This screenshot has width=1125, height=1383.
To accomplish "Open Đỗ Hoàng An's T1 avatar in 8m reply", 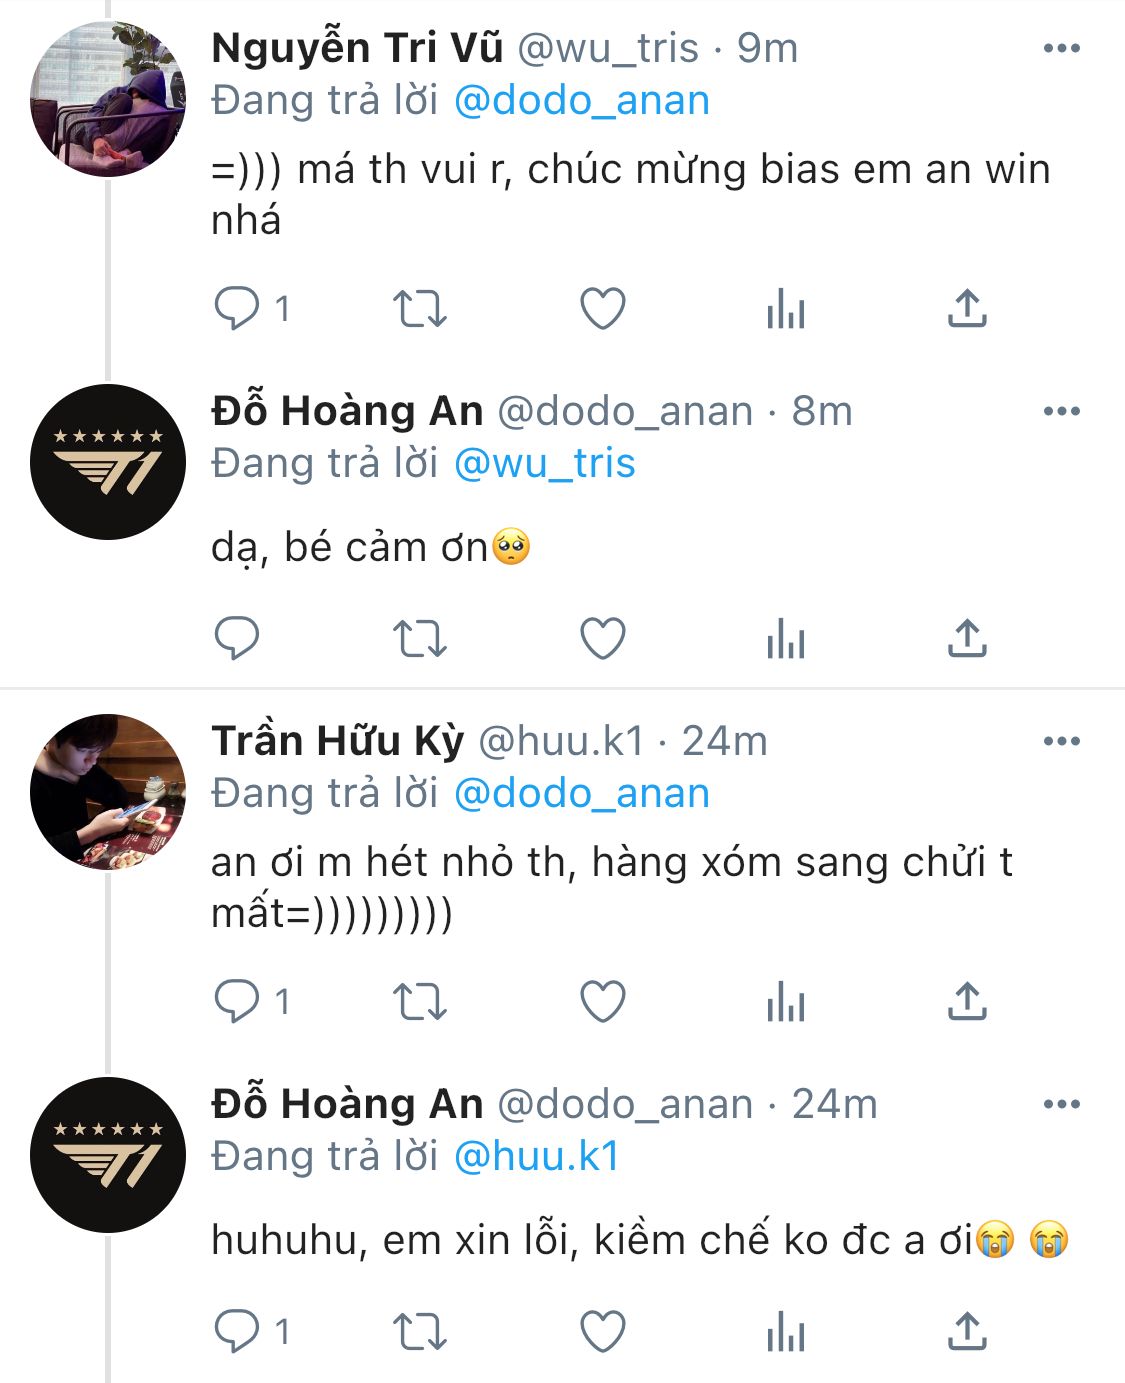I will click(108, 462).
